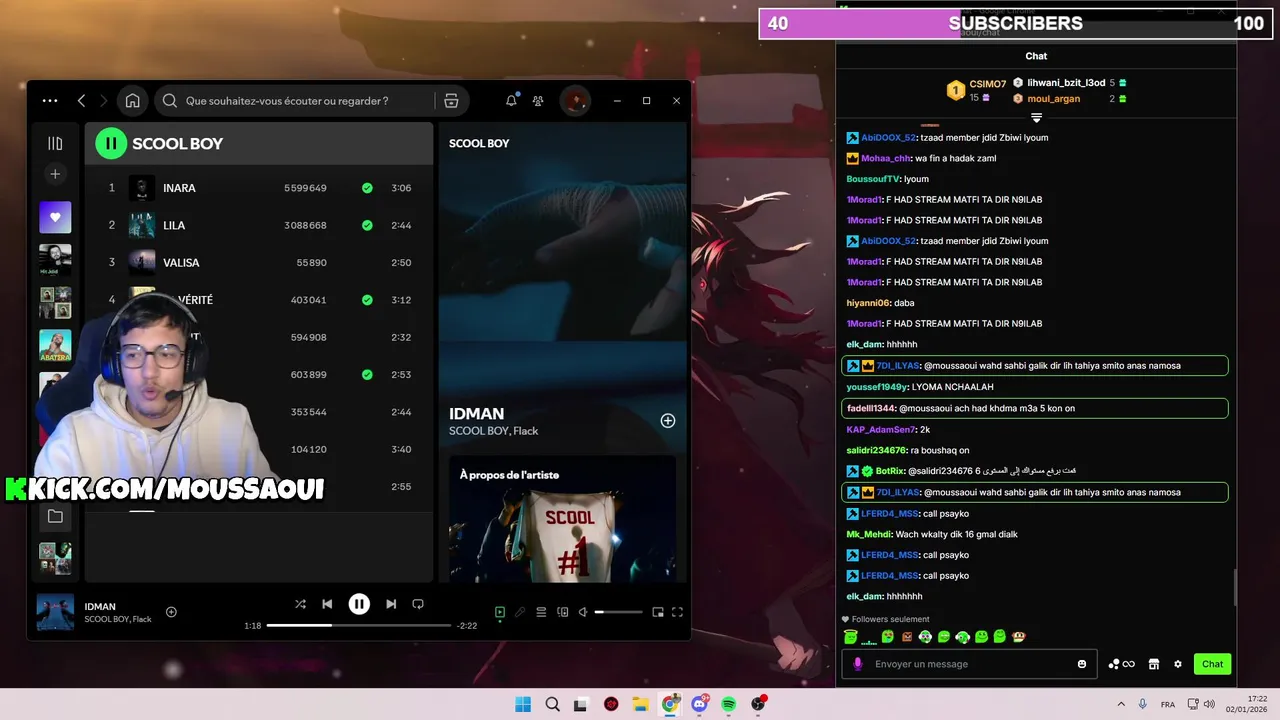Screen dimensions: 1280x720
Task: Open Spotify Home
Action: click(132, 101)
